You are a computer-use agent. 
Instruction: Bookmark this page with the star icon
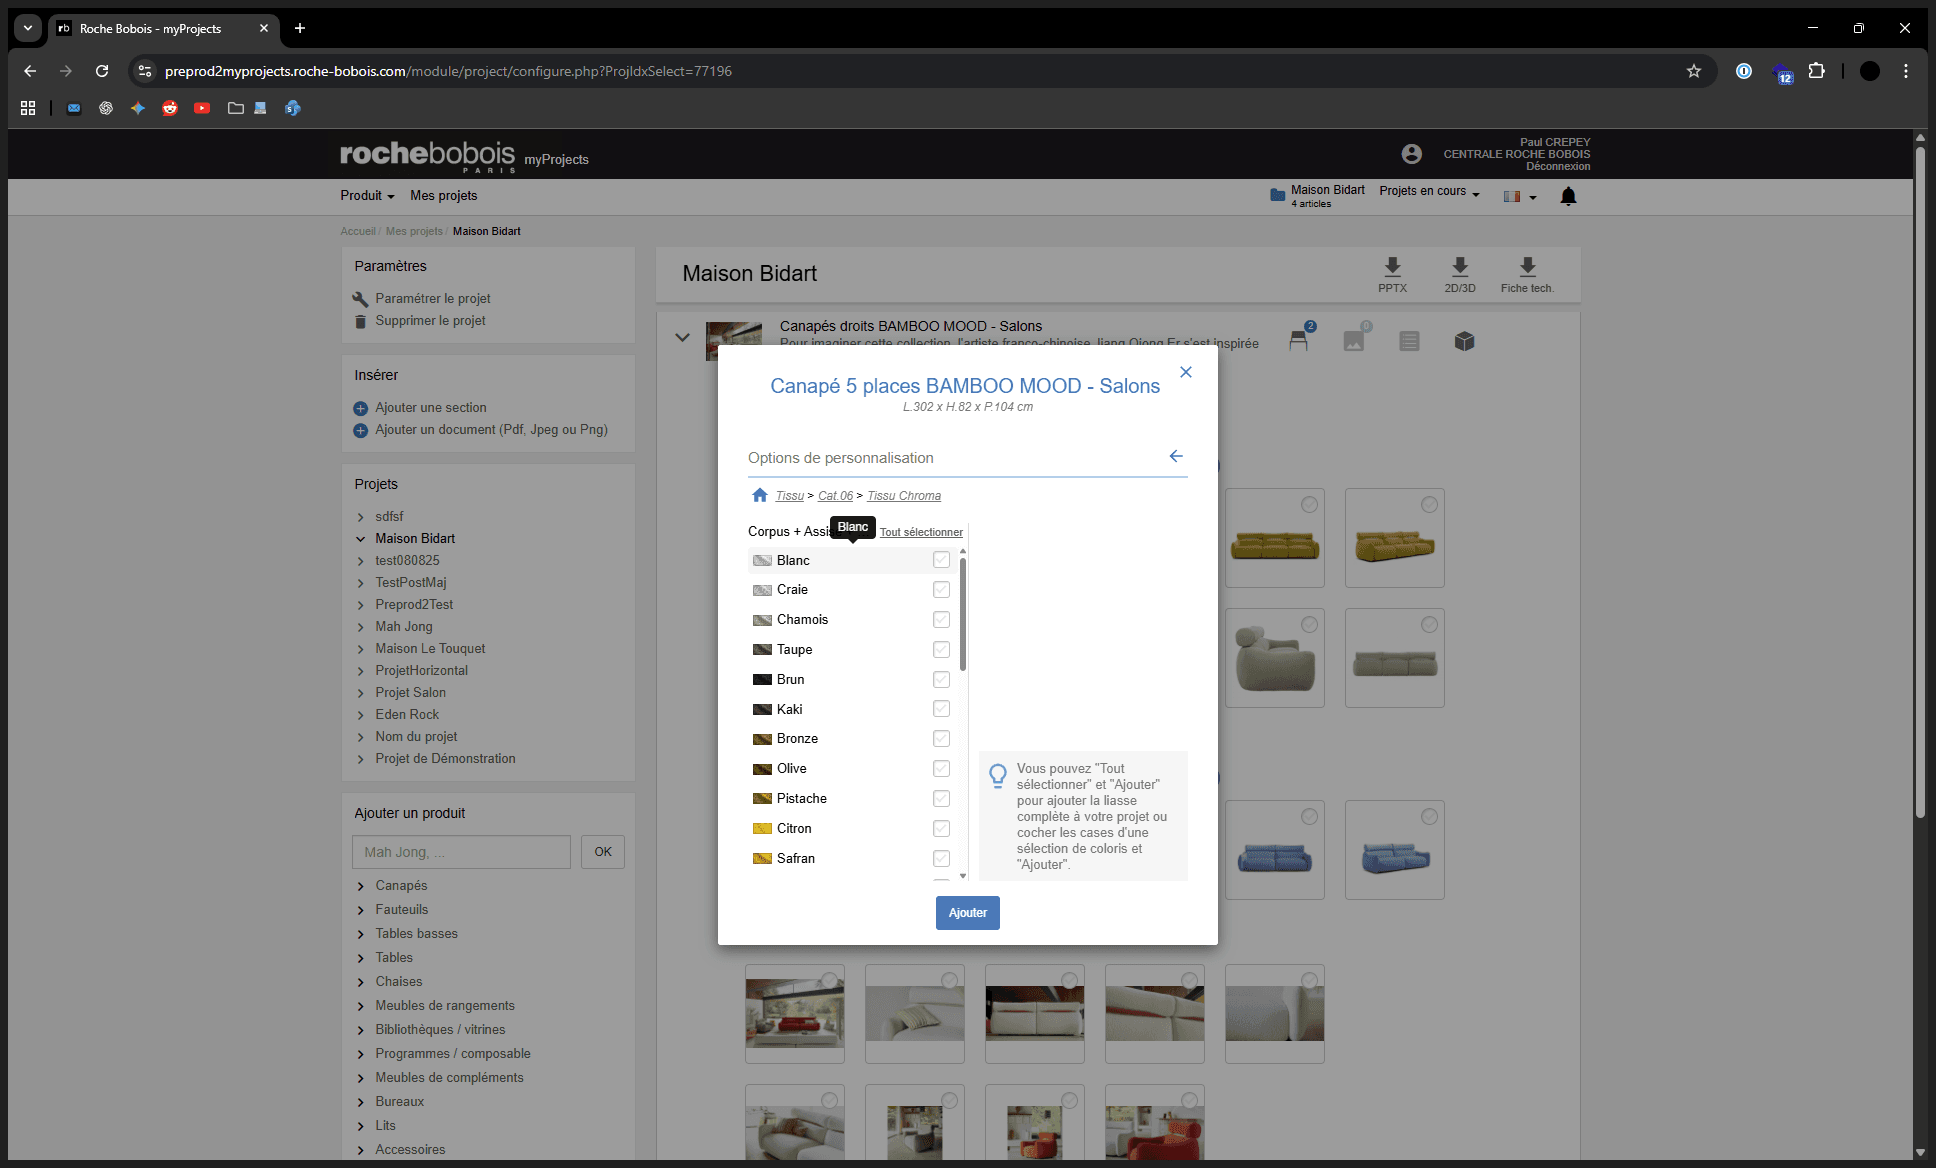coord(1694,71)
